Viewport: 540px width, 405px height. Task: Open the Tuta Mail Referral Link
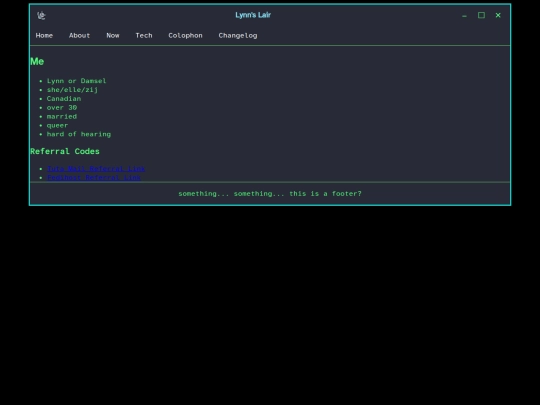pyautogui.click(x=96, y=169)
